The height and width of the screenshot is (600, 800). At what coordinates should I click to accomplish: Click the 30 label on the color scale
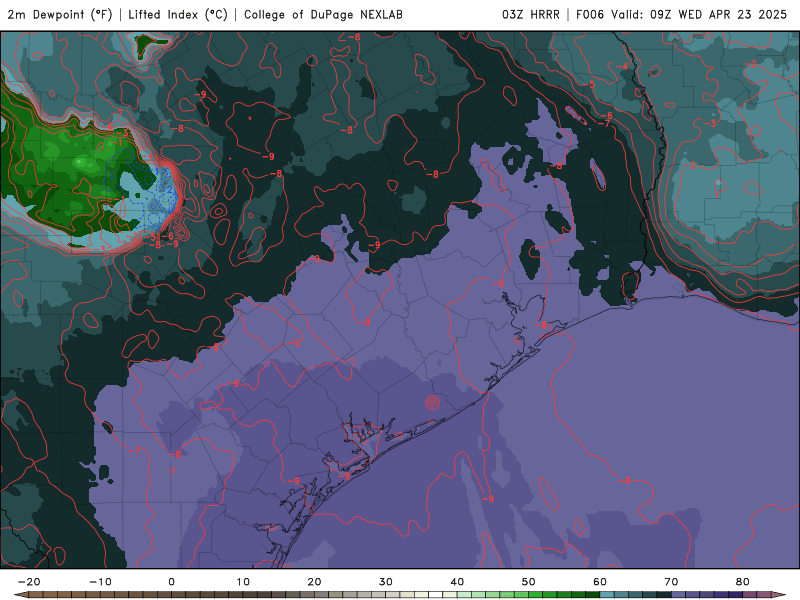(386, 582)
